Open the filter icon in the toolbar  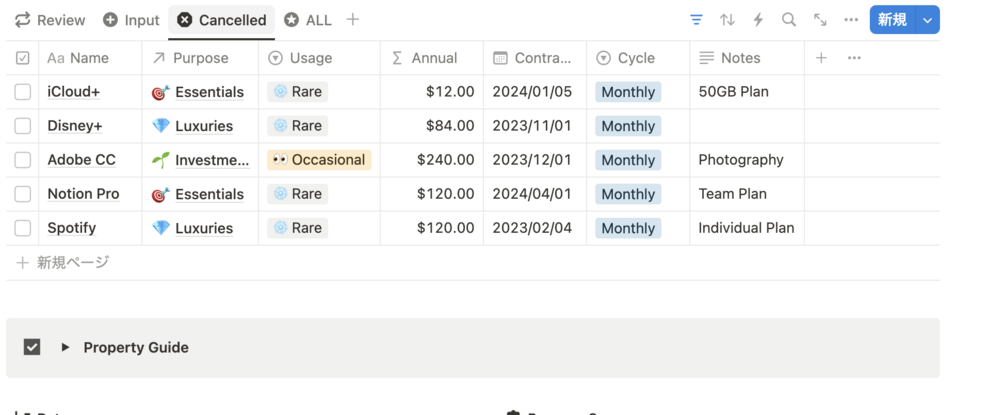[697, 20]
